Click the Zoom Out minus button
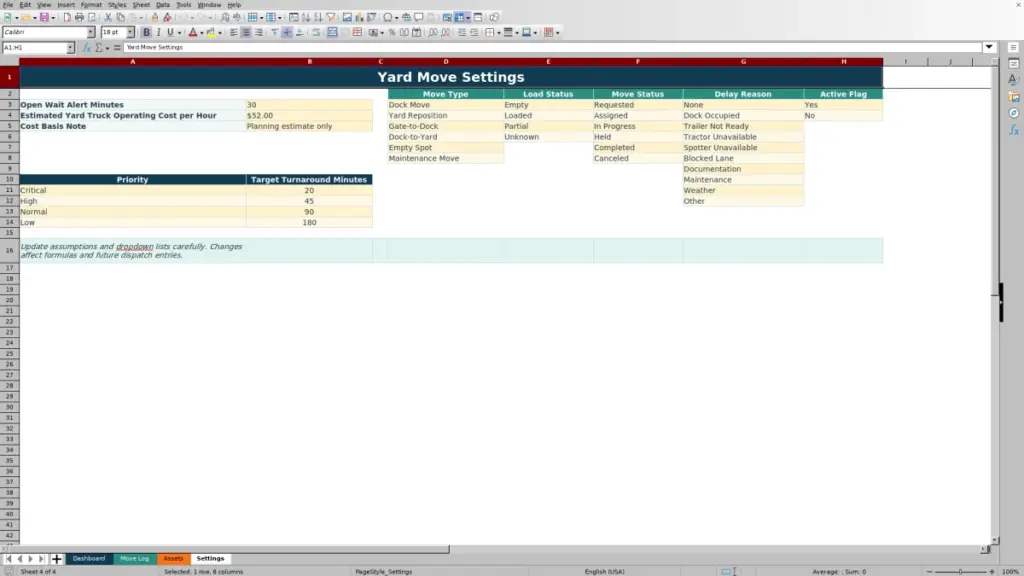1024x576 pixels. pos(929,571)
